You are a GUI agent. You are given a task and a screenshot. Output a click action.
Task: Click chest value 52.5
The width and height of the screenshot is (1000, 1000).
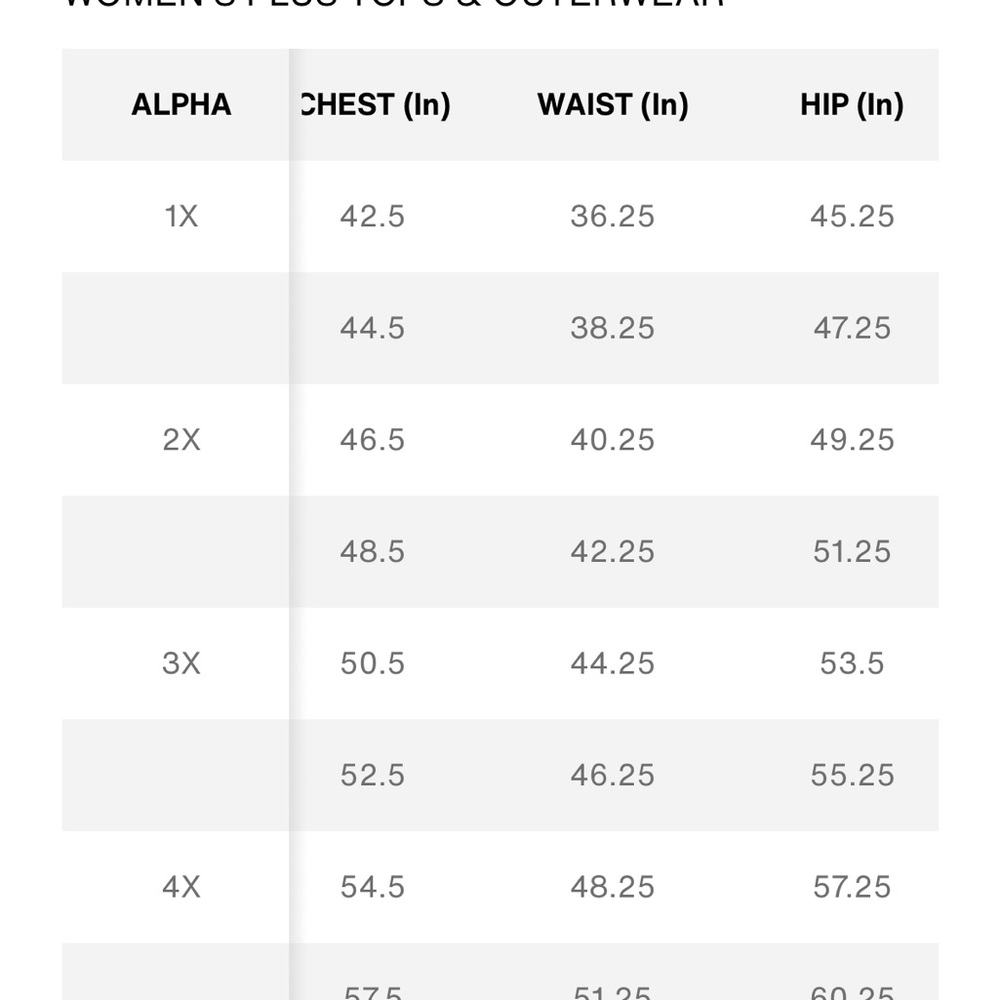tap(372, 776)
